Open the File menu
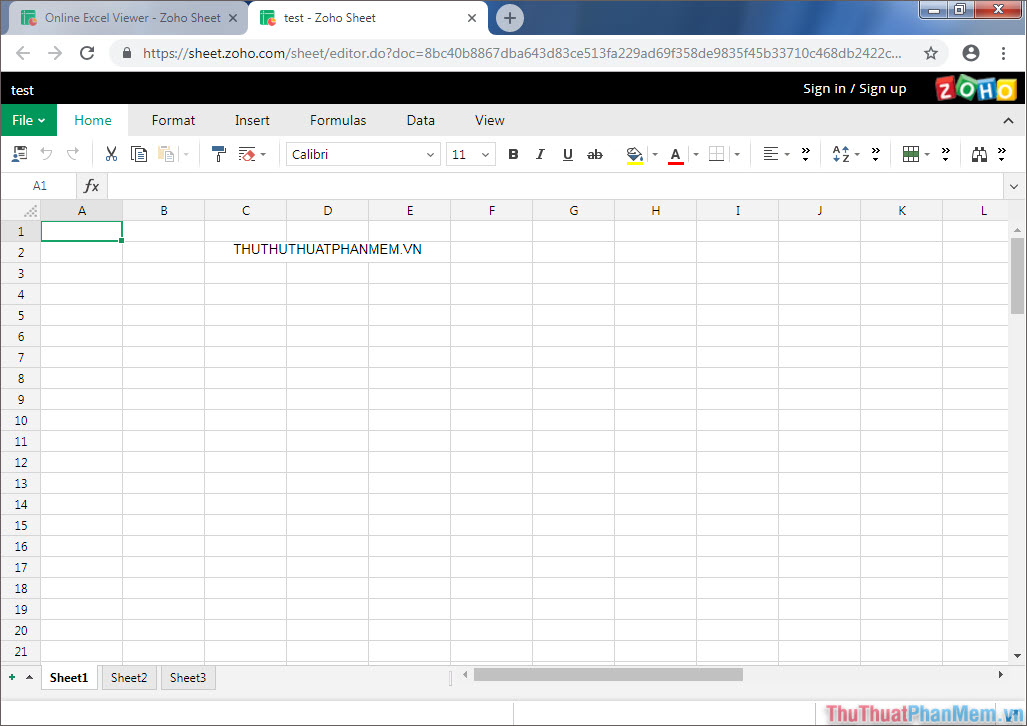Viewport: 1027px width, 726px height. pyautogui.click(x=29, y=120)
